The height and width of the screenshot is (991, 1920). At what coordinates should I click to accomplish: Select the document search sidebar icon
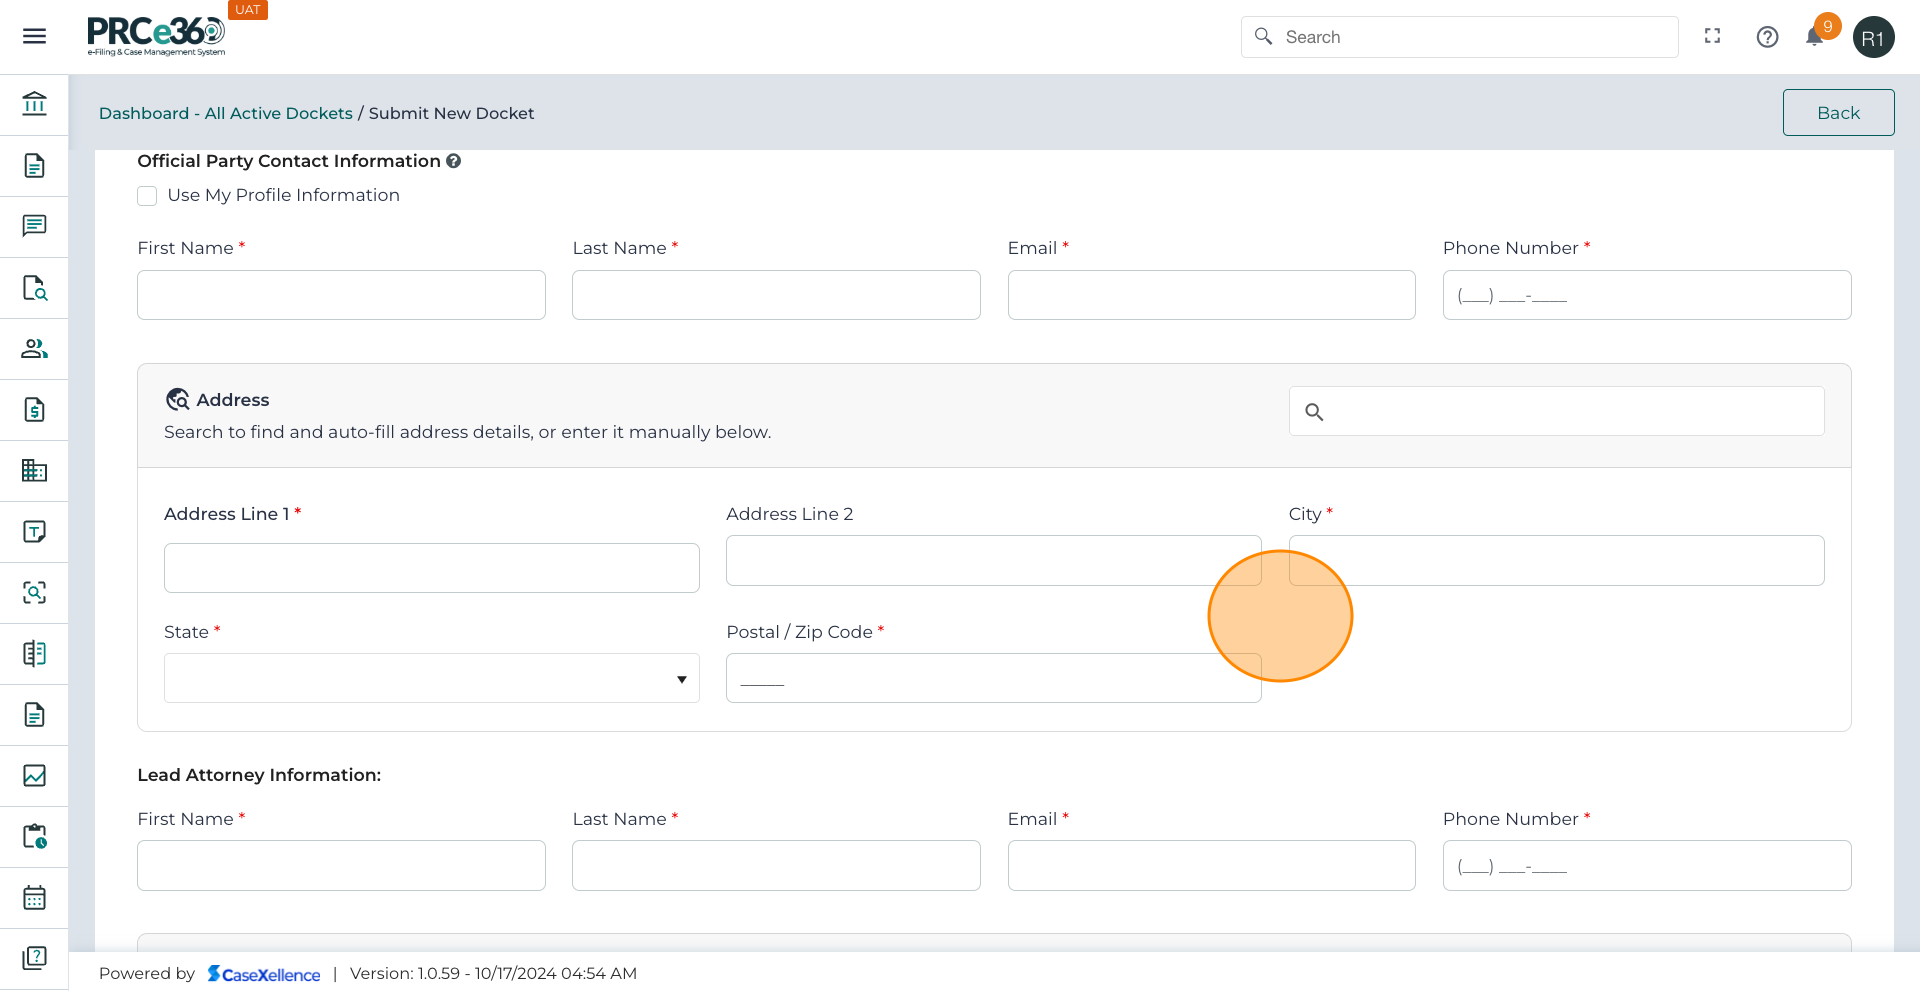click(x=34, y=288)
